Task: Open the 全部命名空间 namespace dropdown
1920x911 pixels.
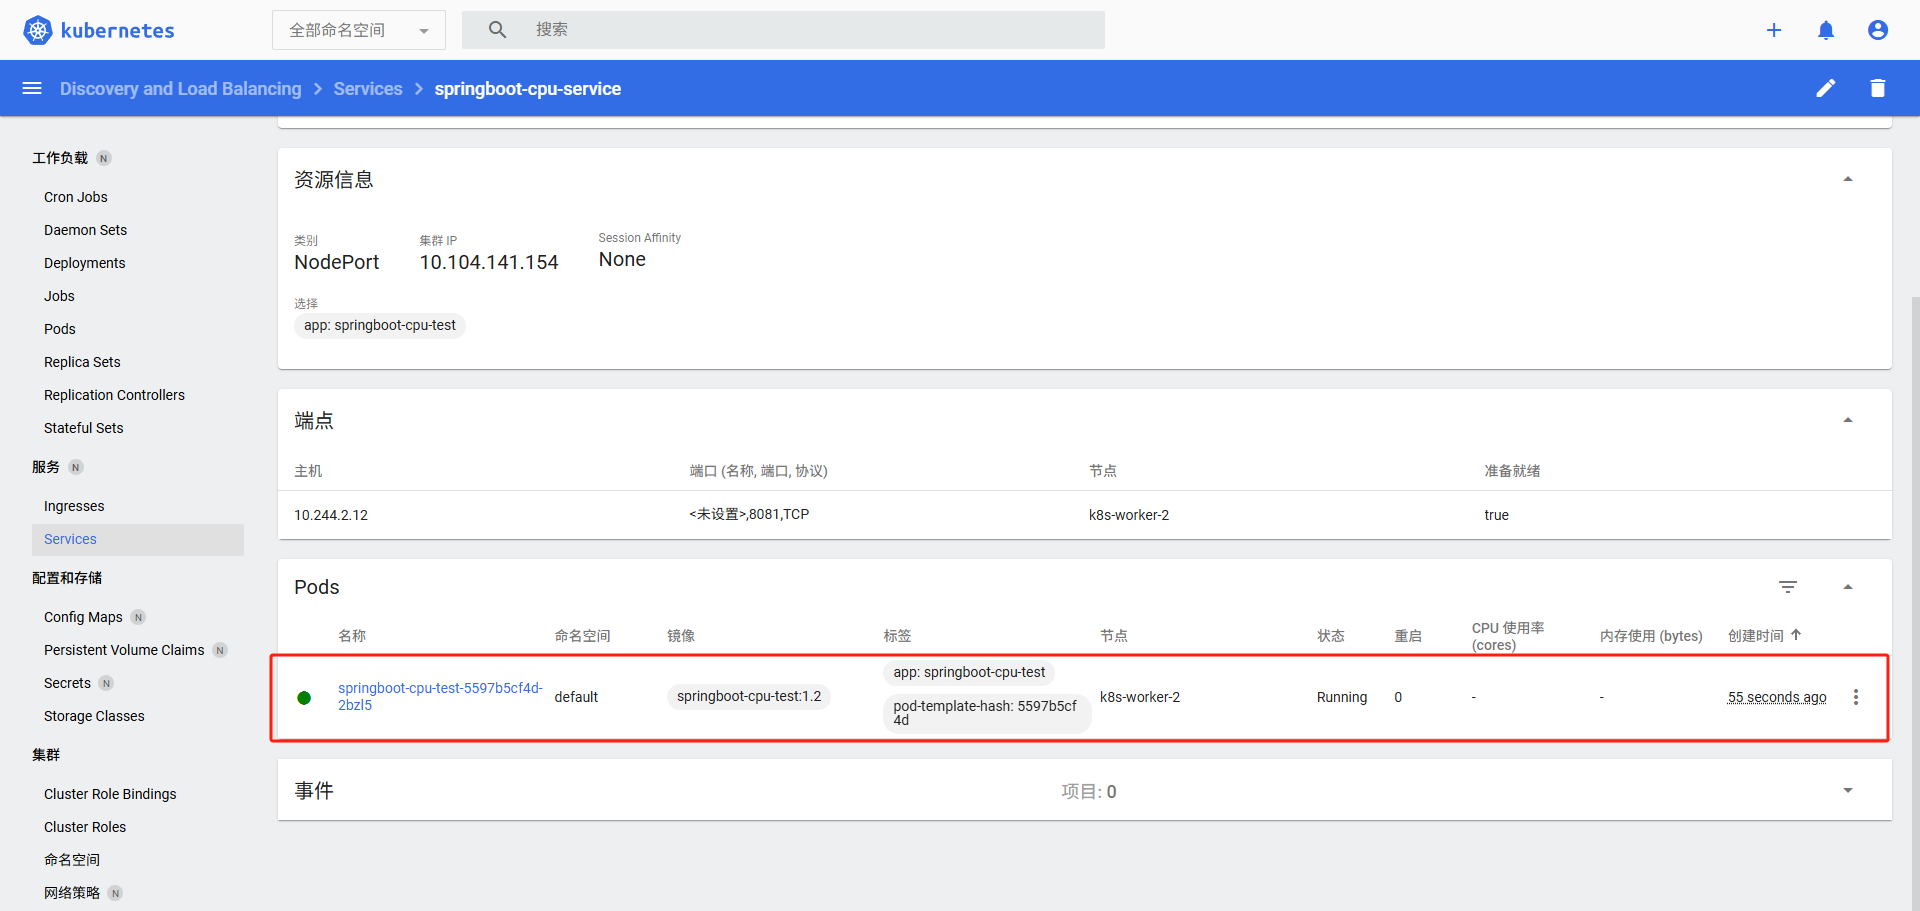Action: [359, 30]
